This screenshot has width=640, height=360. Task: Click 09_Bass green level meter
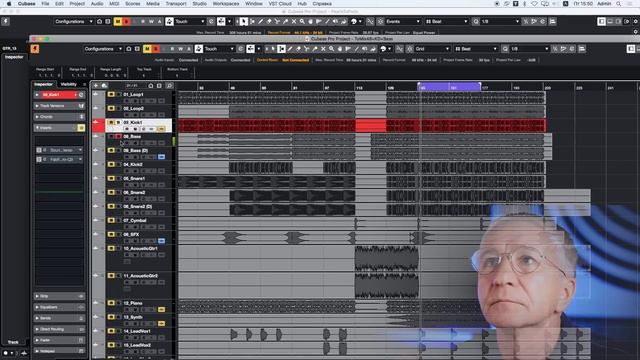coord(174,141)
